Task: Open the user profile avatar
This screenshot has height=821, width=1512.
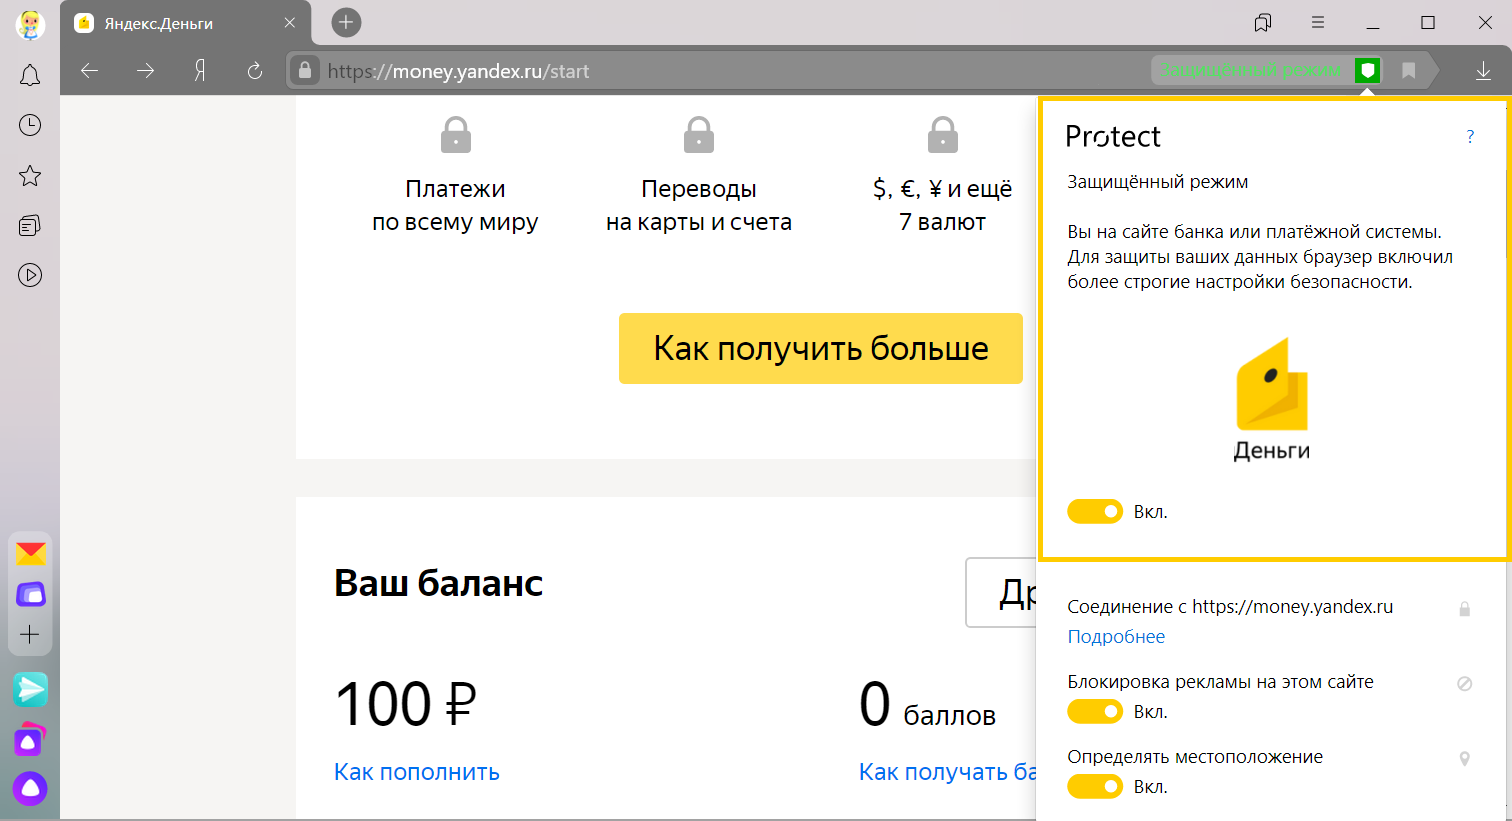Action: point(30,24)
